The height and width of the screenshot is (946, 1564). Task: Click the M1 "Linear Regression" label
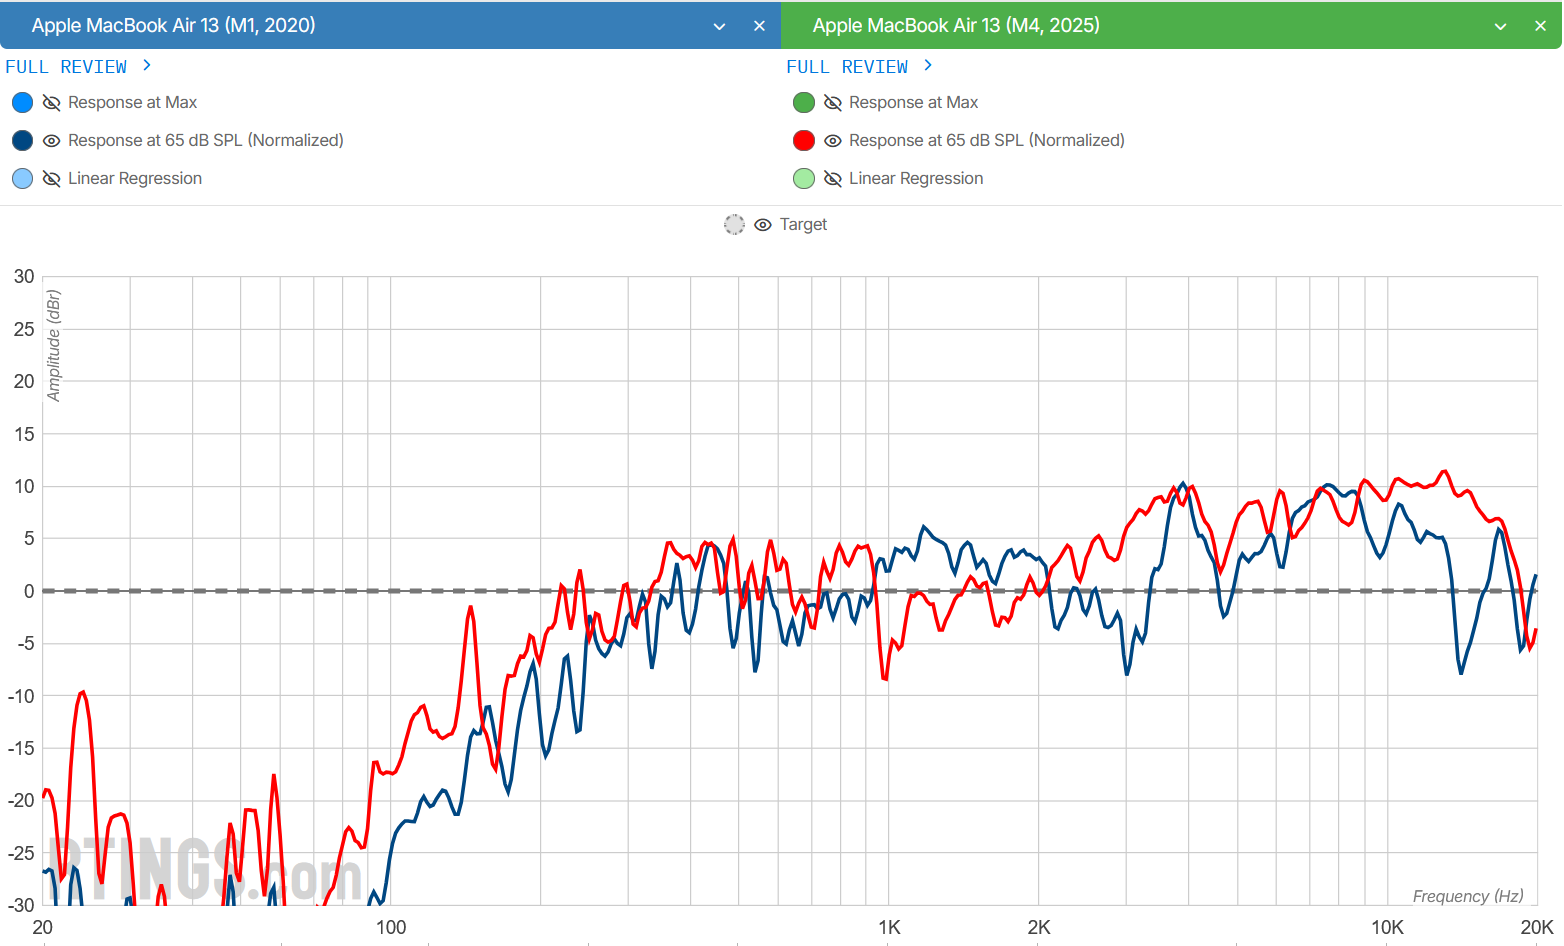pyautogui.click(x=135, y=179)
